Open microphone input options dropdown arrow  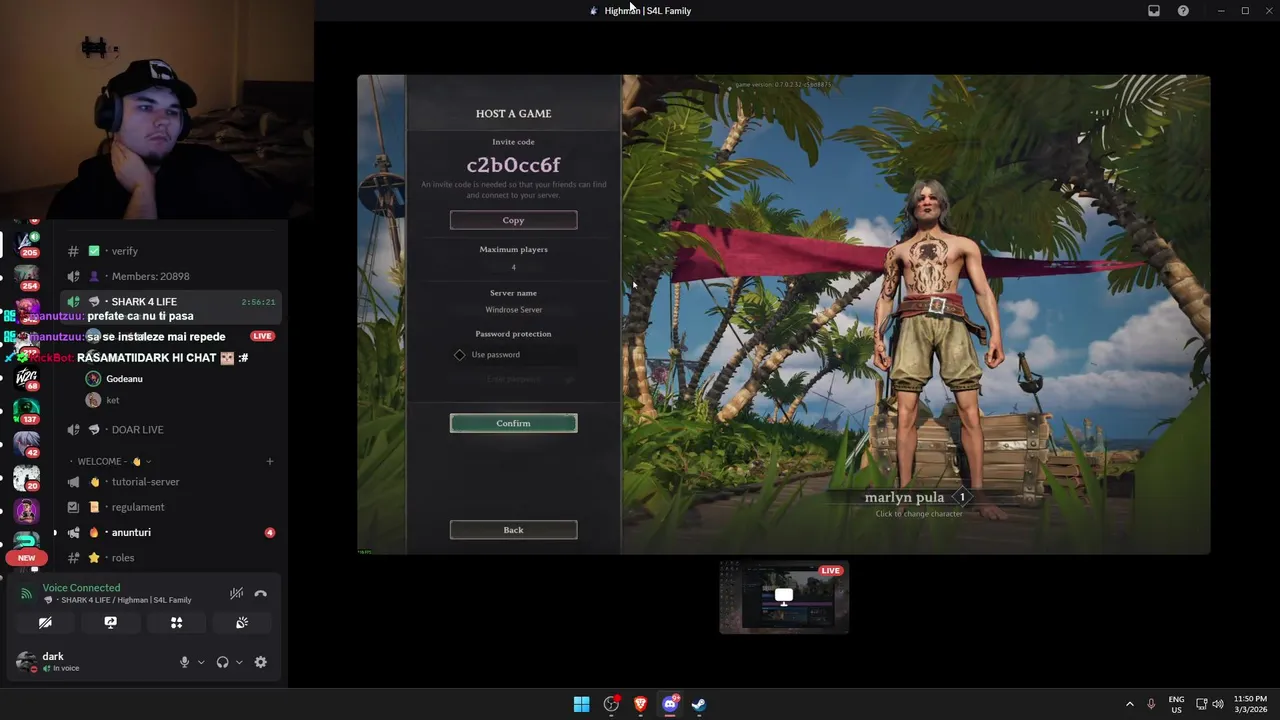(201, 662)
